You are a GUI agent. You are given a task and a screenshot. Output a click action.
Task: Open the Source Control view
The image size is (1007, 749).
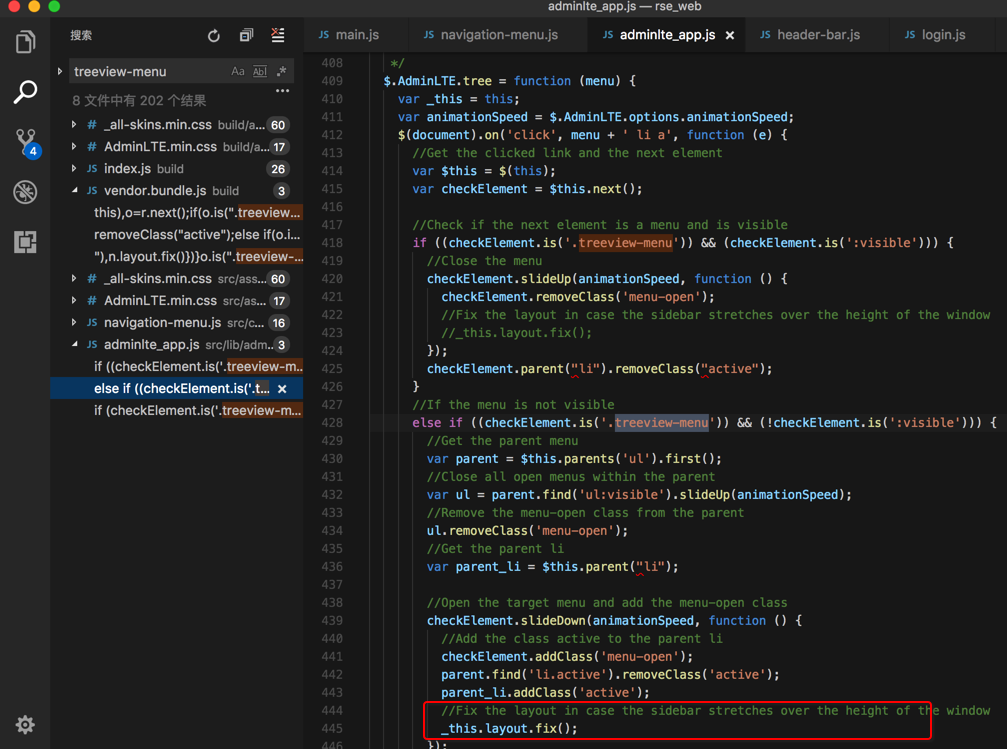25,142
